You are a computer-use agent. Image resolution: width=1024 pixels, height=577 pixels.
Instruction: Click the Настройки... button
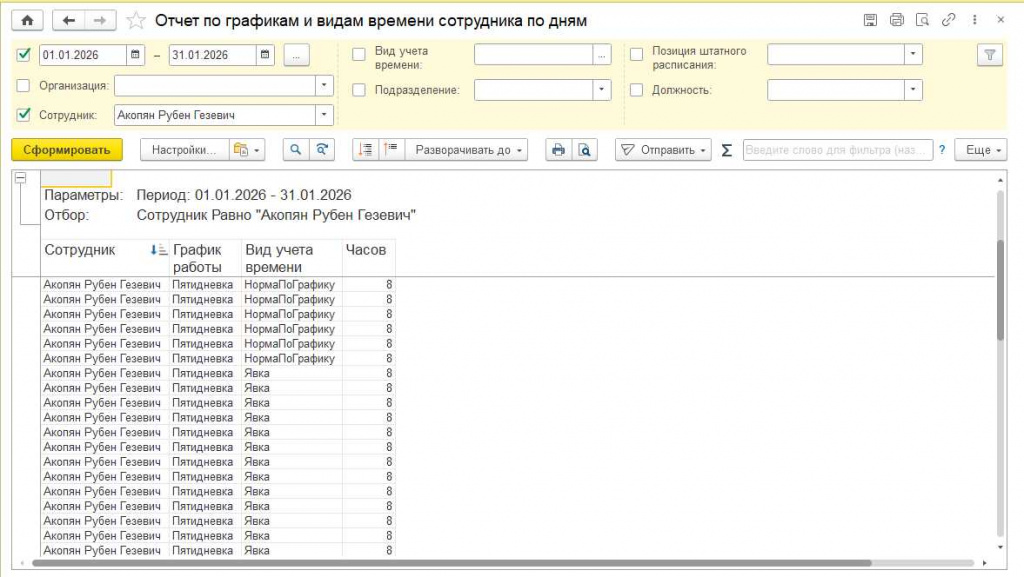coord(184,149)
